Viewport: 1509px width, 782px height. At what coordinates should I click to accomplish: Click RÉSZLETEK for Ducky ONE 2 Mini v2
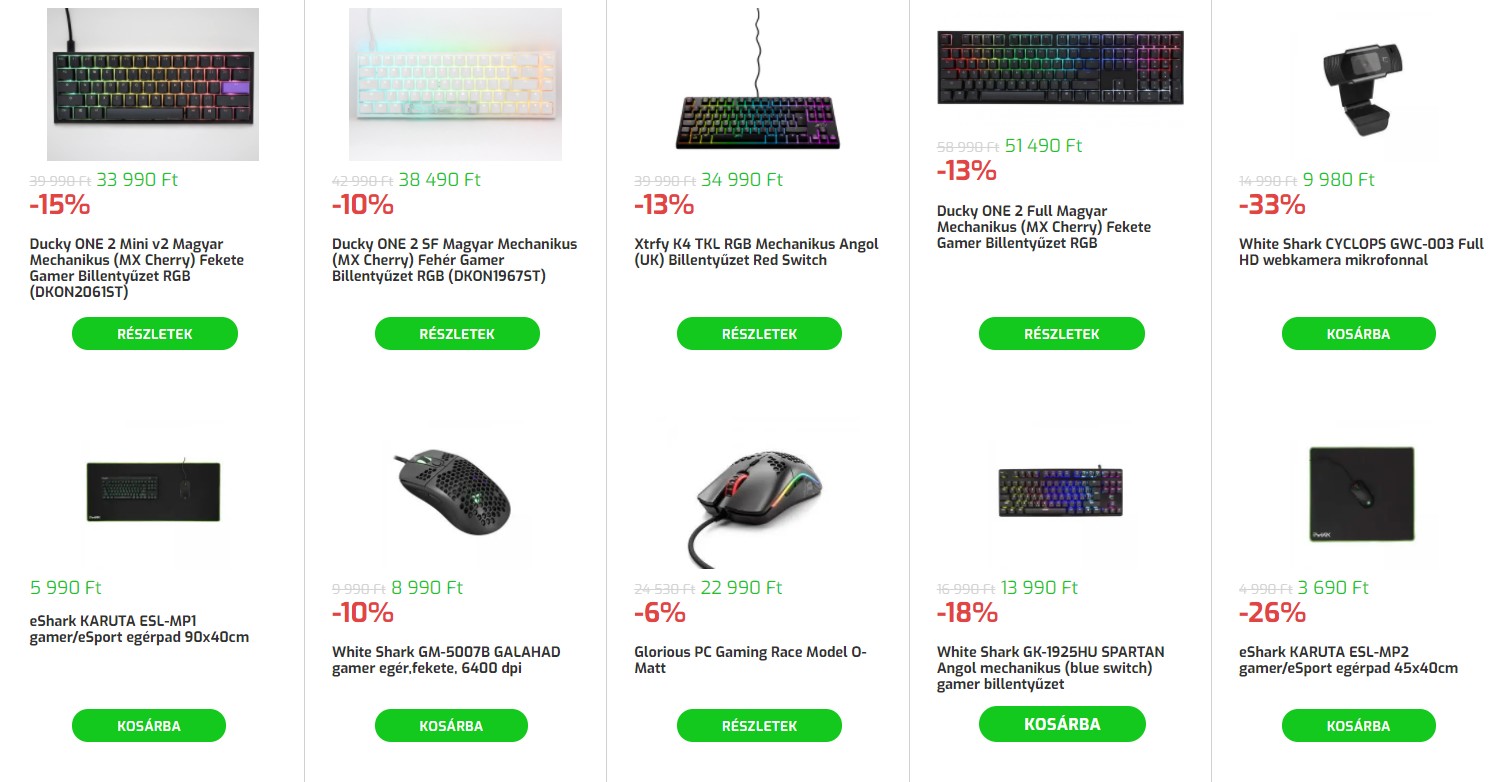coord(155,334)
